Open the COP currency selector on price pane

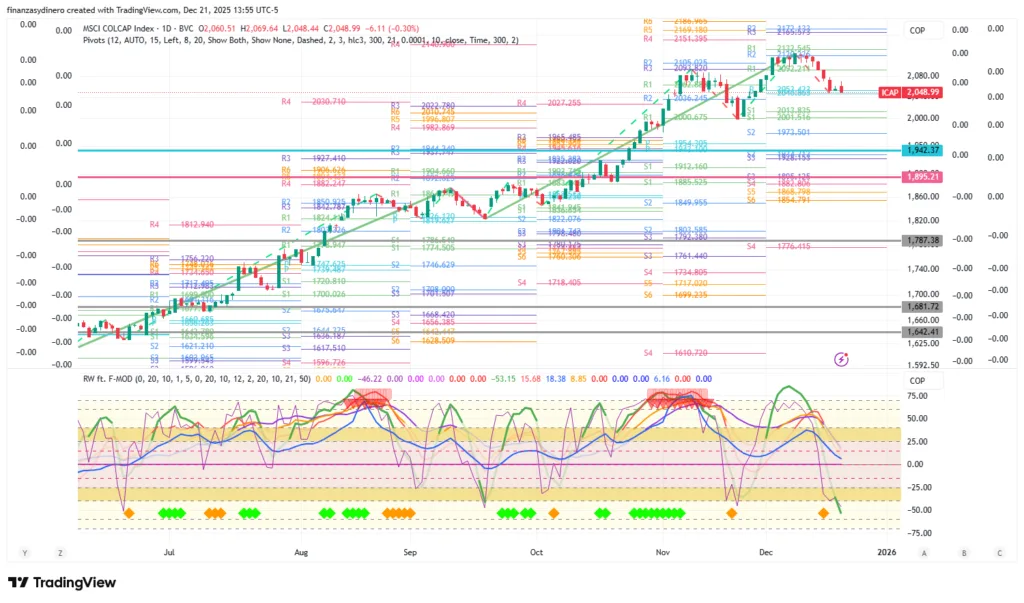coord(917,31)
